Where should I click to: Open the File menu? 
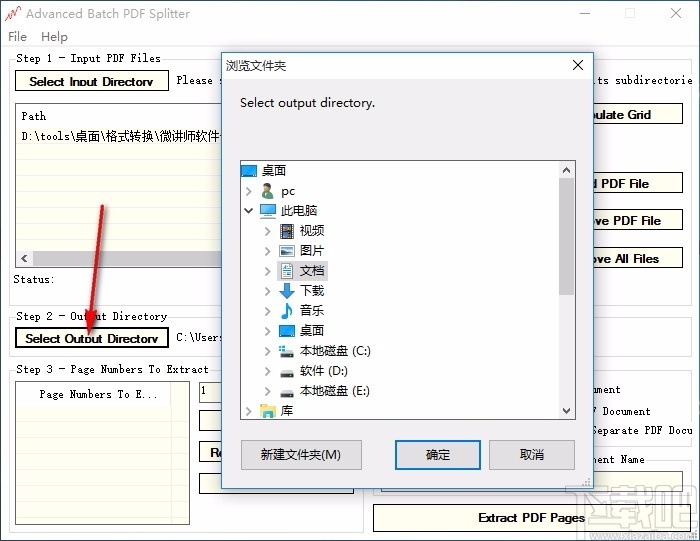(x=17, y=37)
